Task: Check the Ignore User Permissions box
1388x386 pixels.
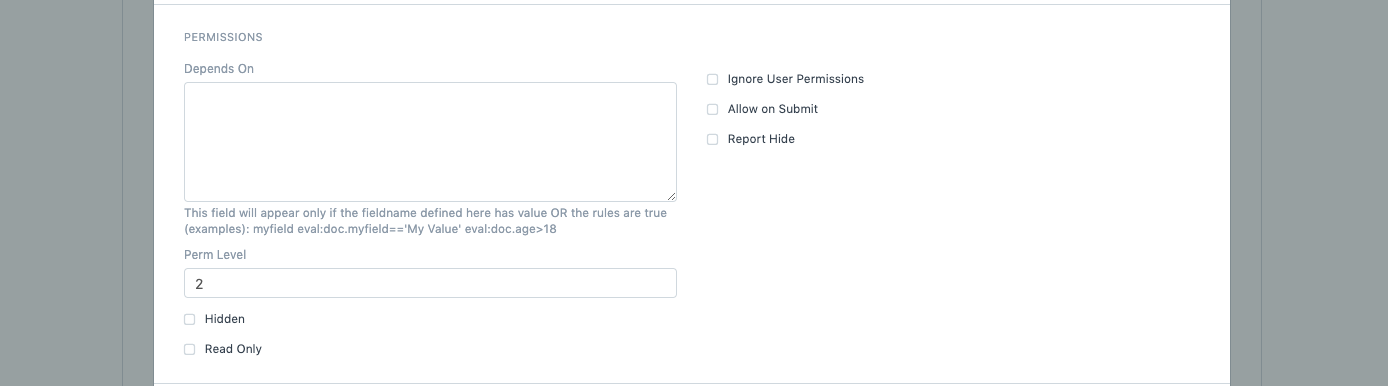Action: click(x=713, y=79)
